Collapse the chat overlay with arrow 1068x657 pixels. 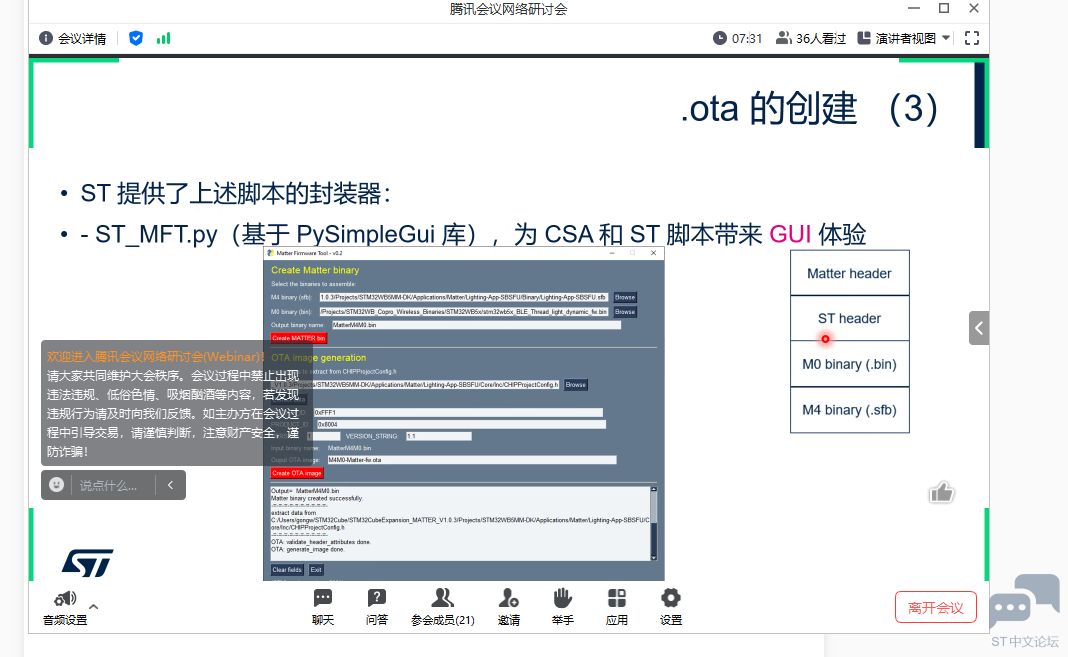click(x=170, y=485)
